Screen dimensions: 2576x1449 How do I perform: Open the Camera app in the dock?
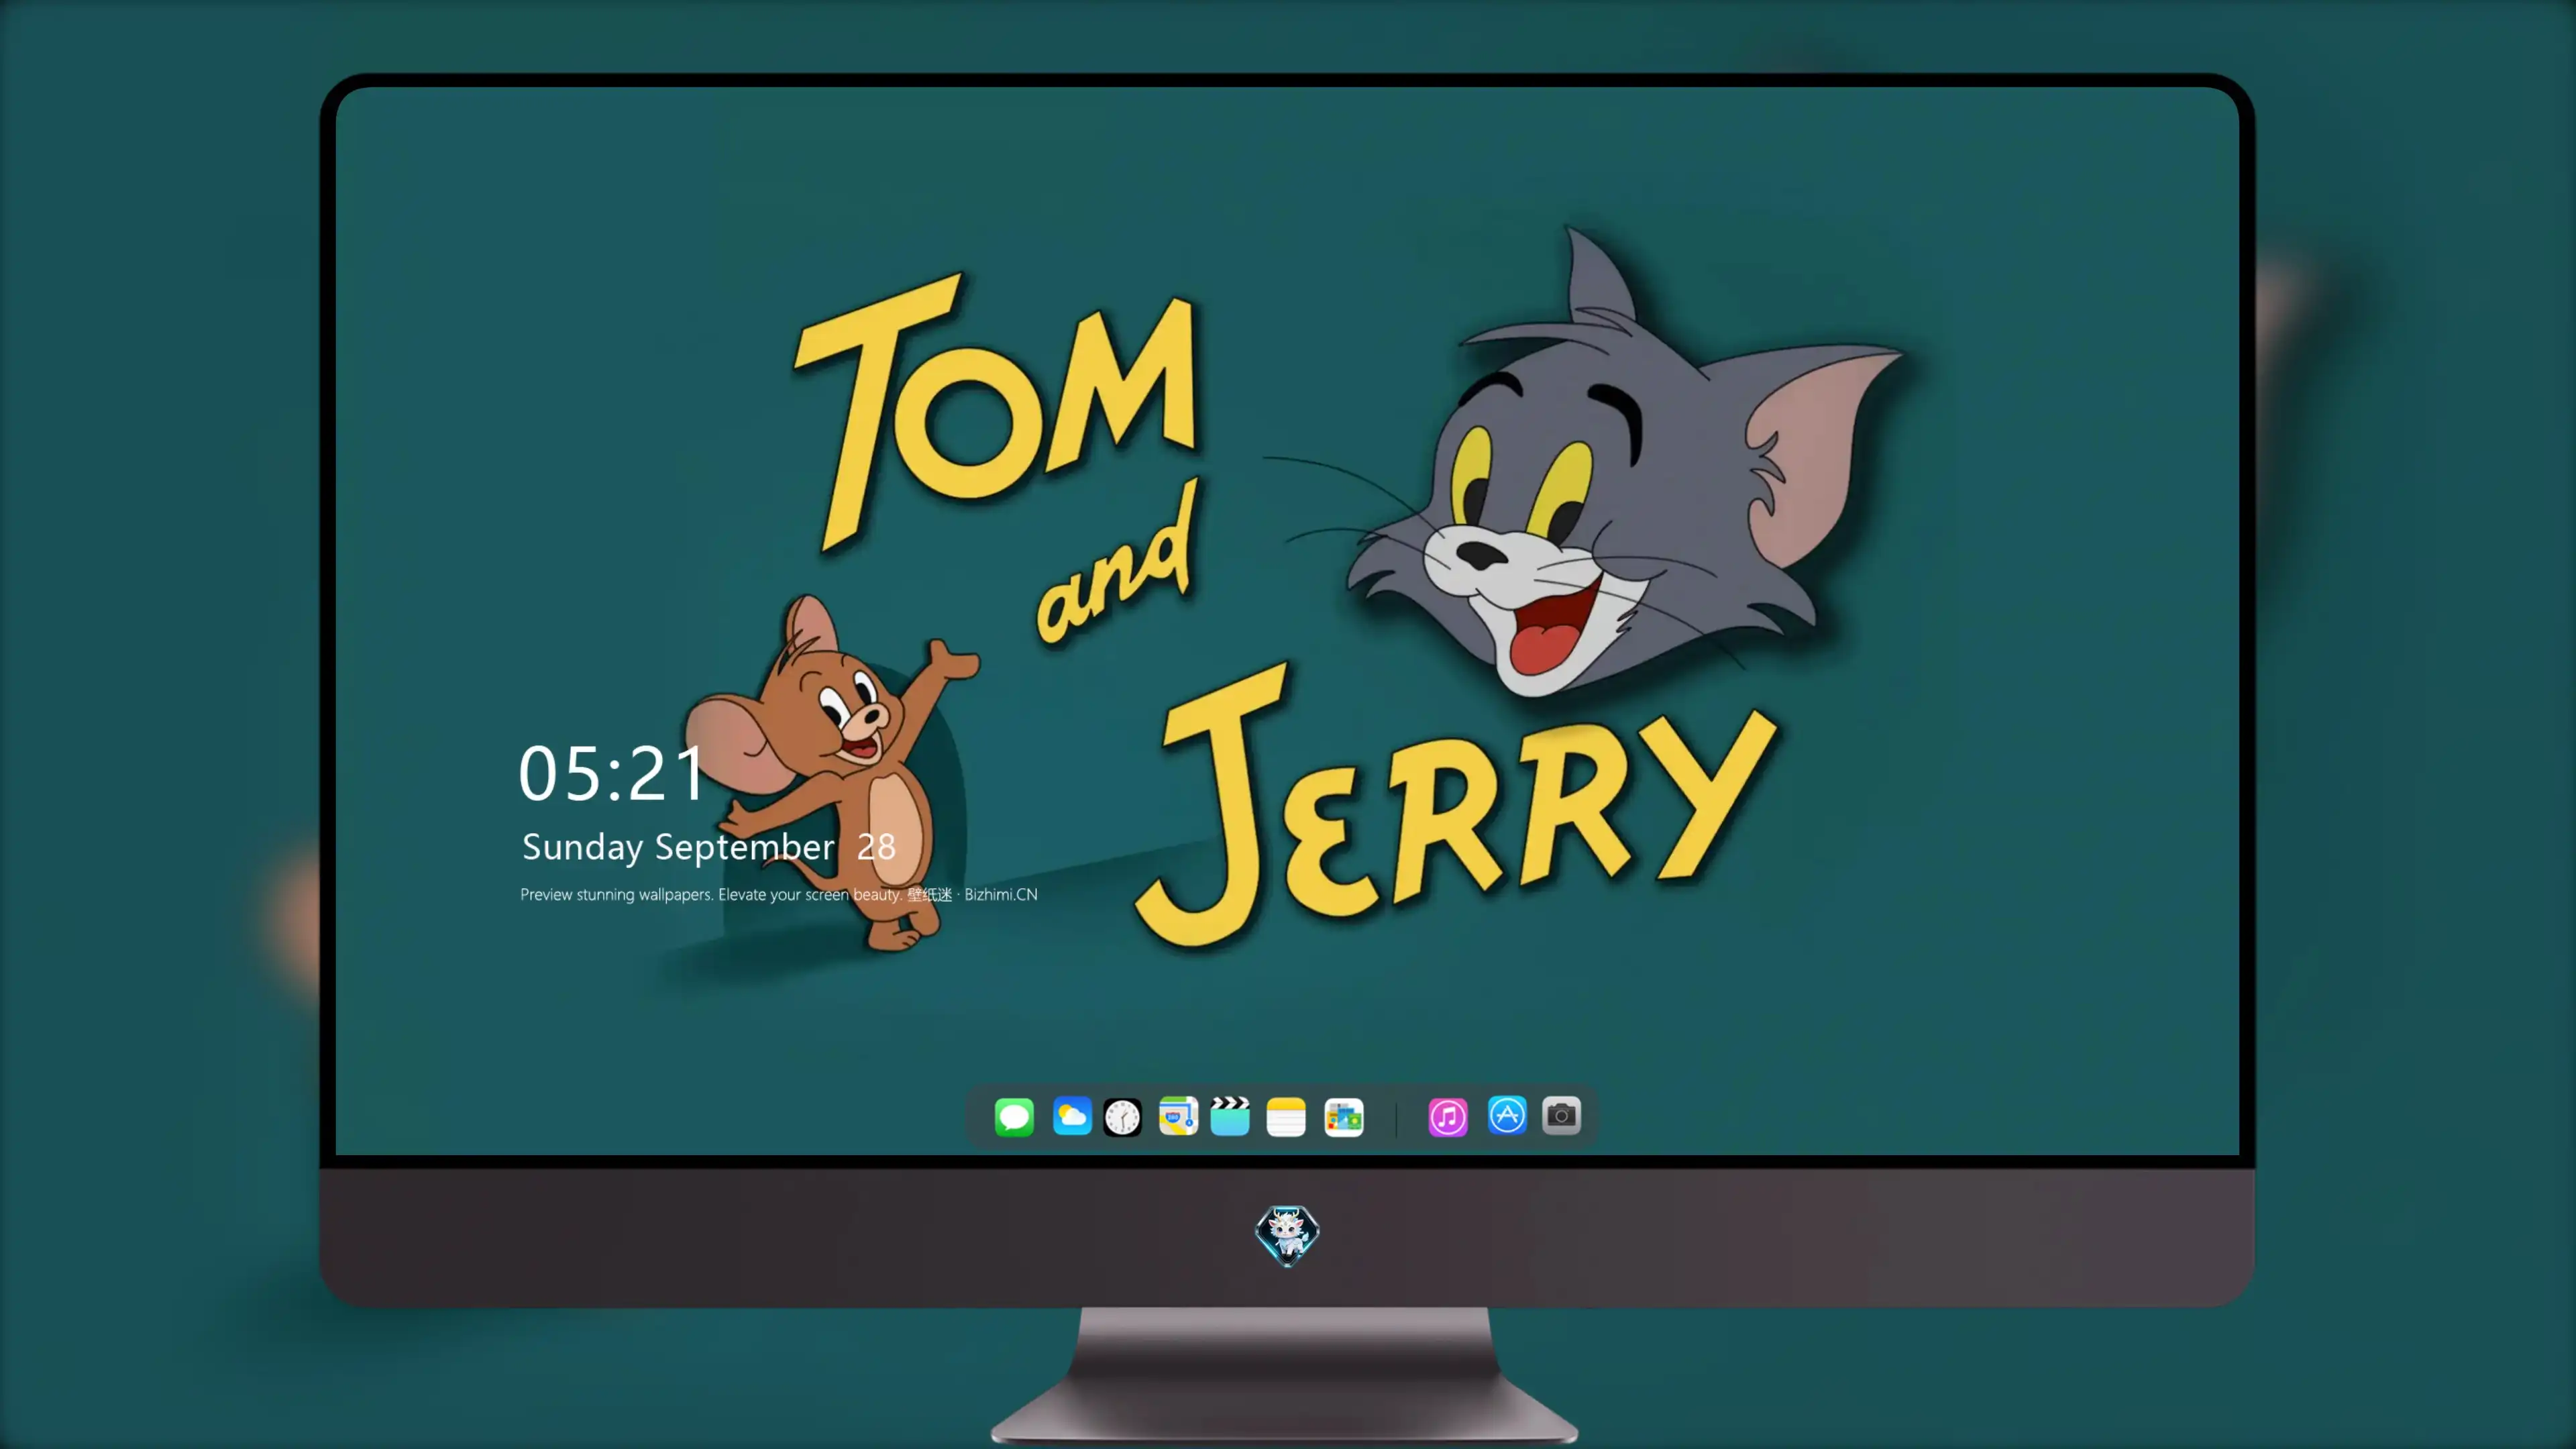(x=1561, y=1116)
